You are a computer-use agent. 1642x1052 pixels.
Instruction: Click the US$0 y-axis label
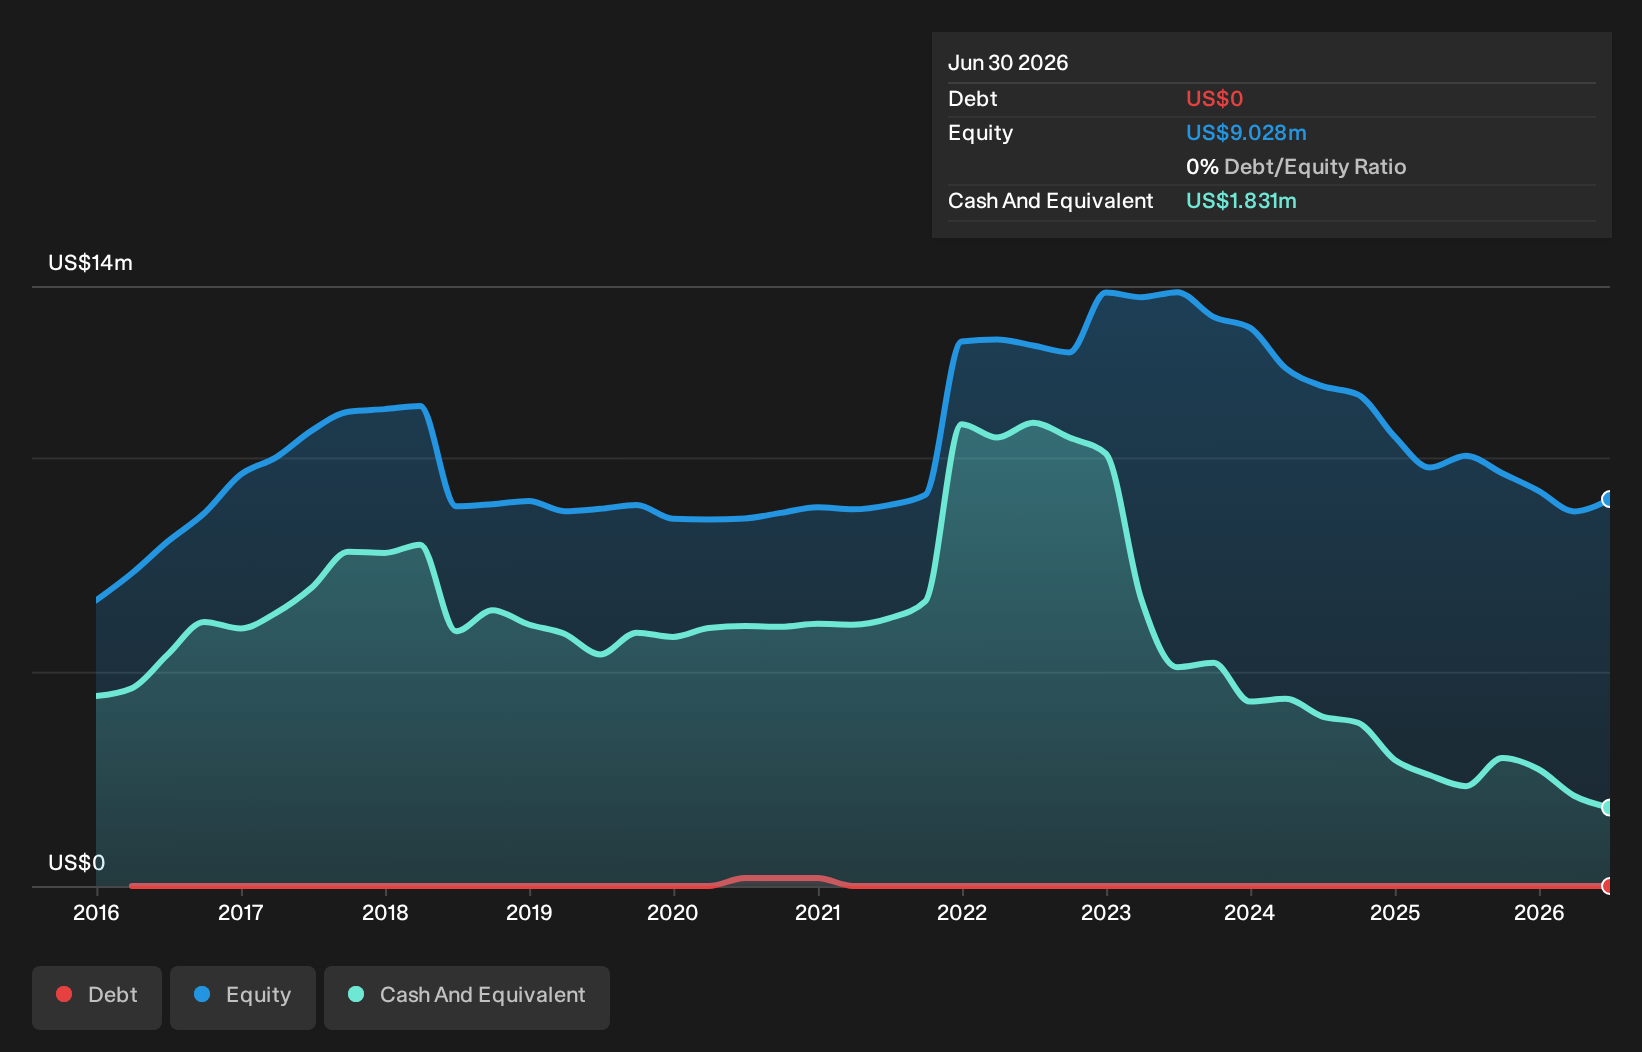point(76,863)
